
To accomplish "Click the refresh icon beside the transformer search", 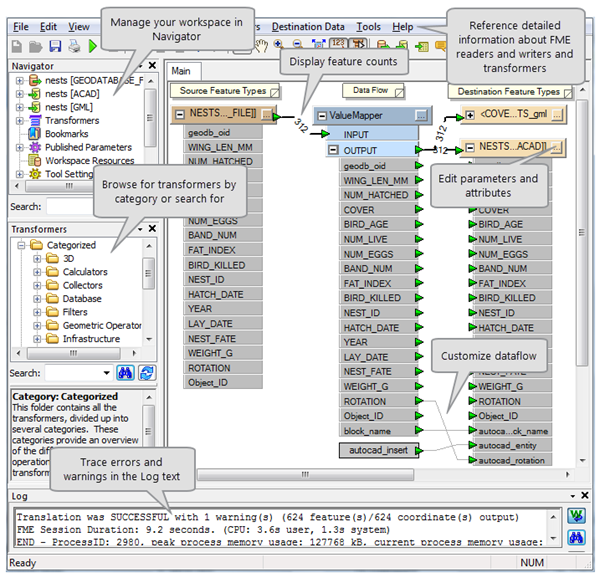I will point(147,373).
